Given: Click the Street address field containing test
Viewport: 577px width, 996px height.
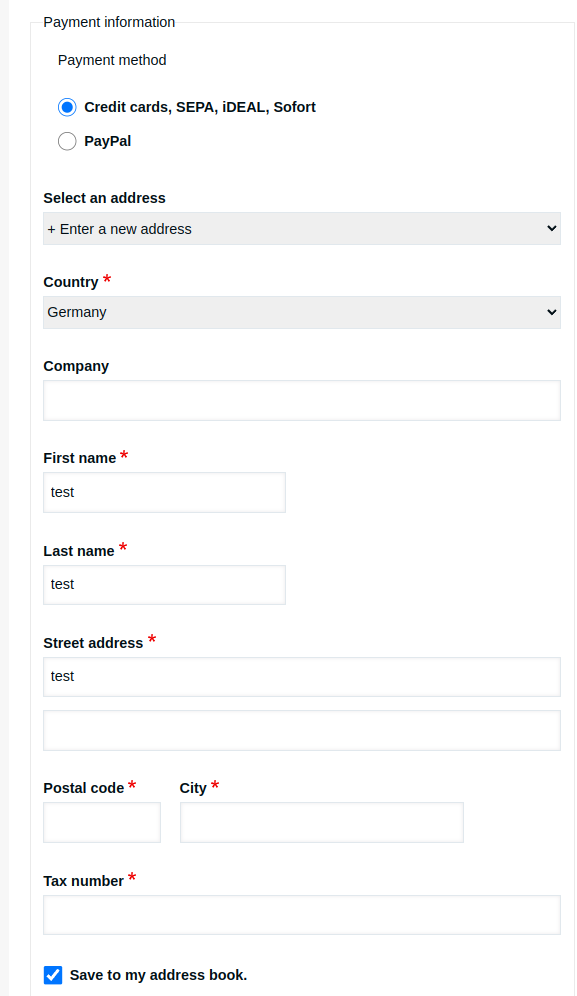Looking at the screenshot, I should 300,677.
